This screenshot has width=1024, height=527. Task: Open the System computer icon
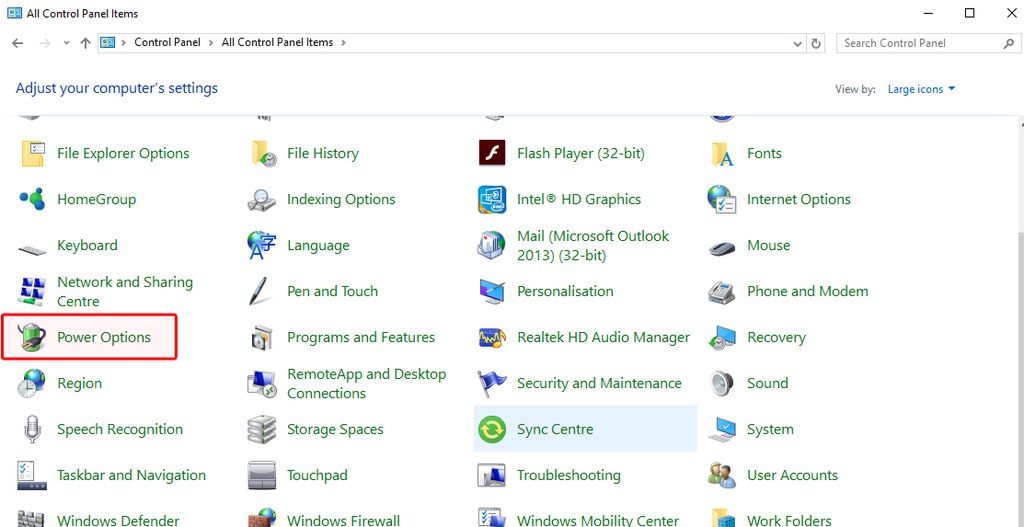[x=722, y=429]
